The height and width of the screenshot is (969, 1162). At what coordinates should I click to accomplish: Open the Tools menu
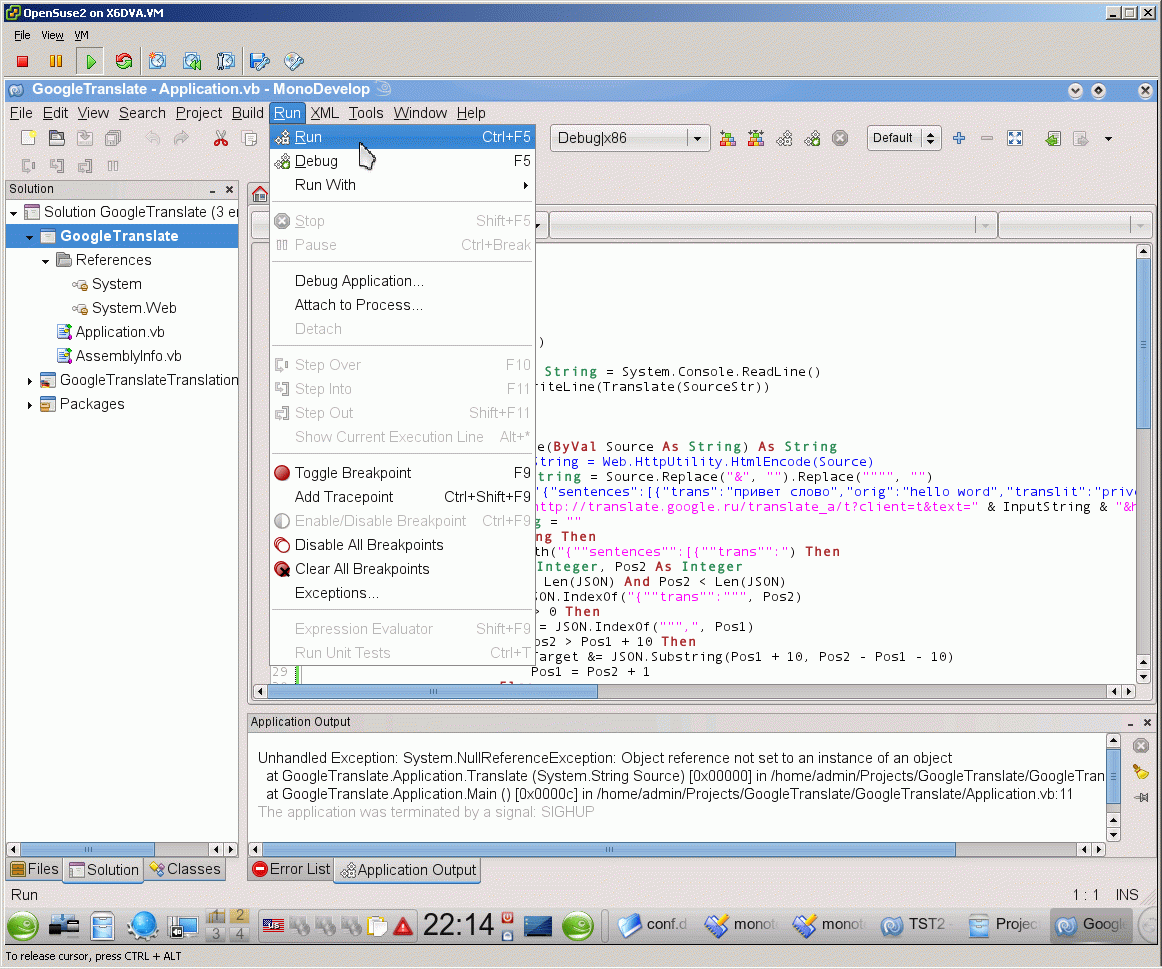coord(366,113)
